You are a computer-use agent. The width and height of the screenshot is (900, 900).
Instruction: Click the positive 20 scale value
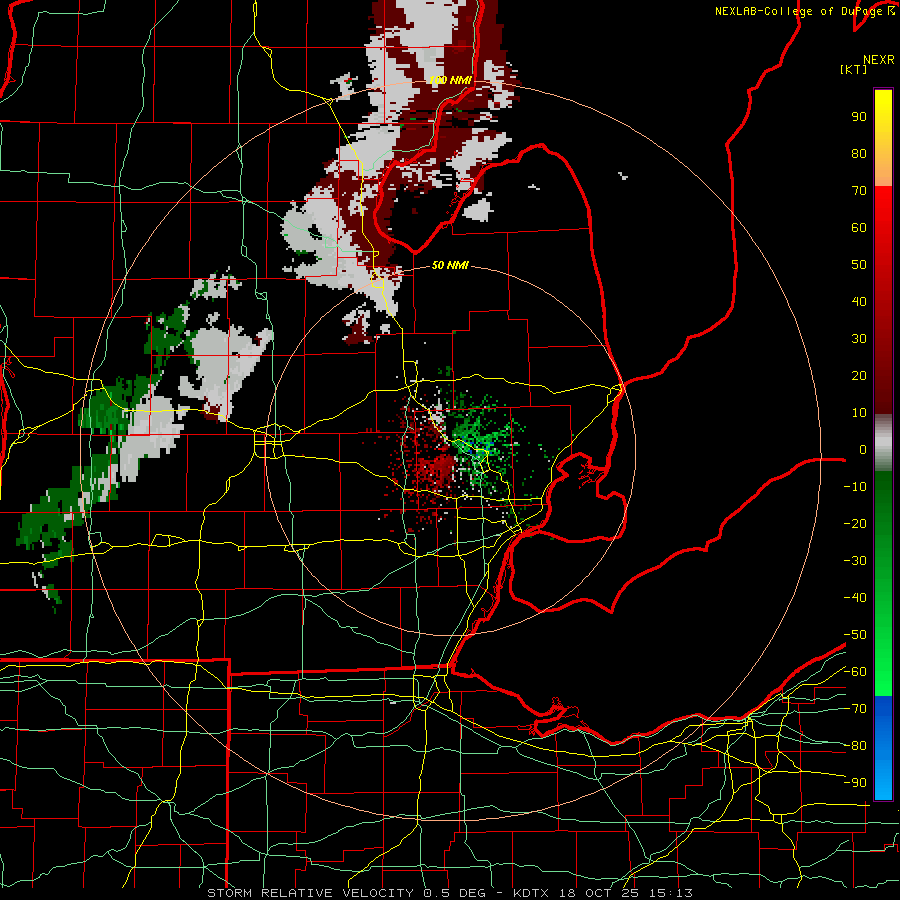pyautogui.click(x=859, y=376)
